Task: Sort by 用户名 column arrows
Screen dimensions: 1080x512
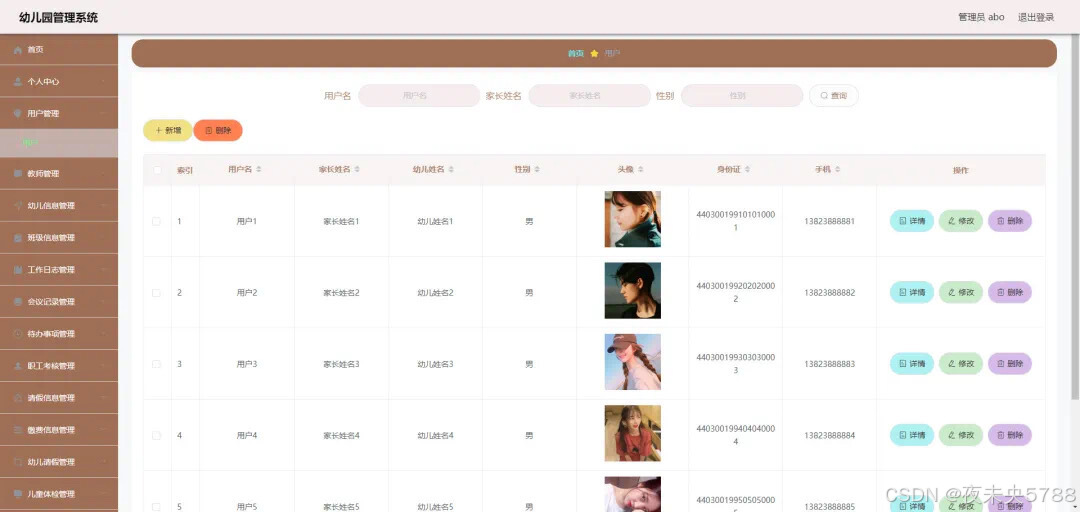Action: 258,170
